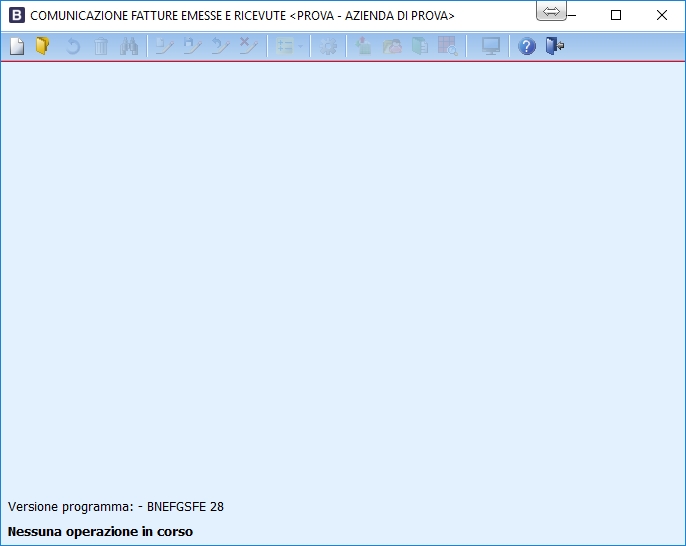Viewport: 686px width, 546px height.
Task: Click the binoculars Search icon
Action: coord(129,46)
